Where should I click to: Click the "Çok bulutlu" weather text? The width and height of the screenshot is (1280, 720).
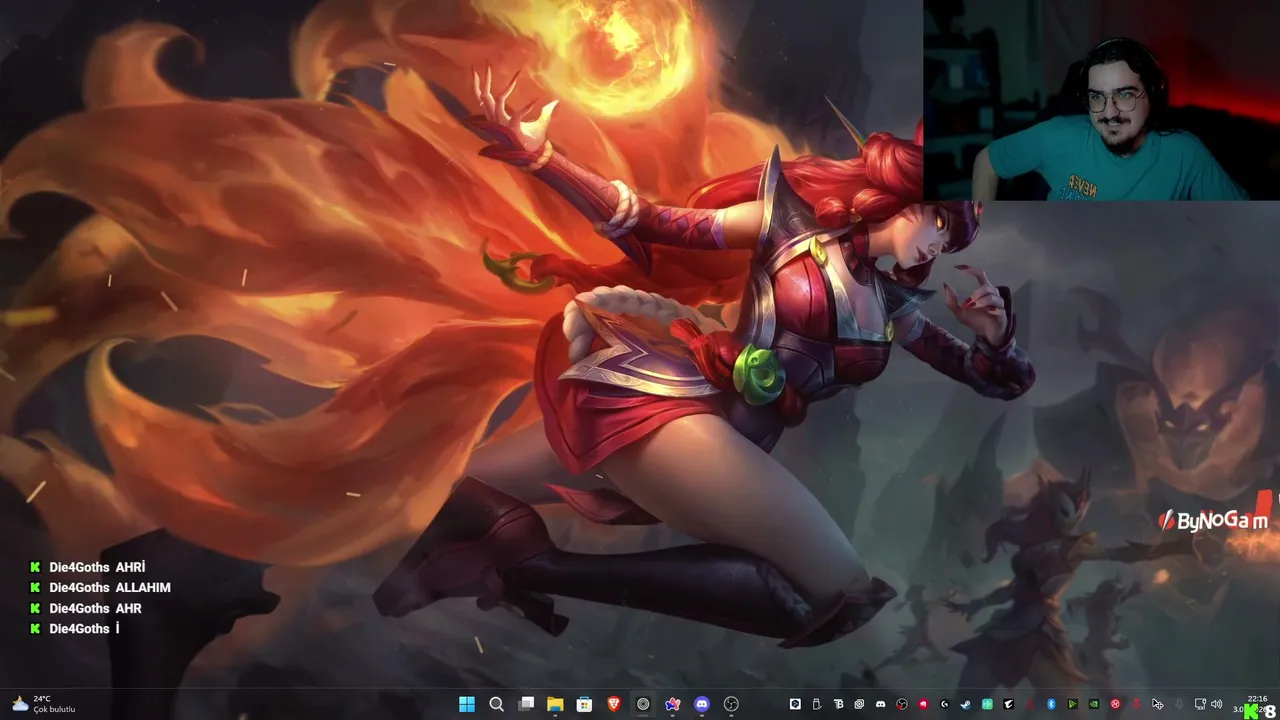[55, 709]
